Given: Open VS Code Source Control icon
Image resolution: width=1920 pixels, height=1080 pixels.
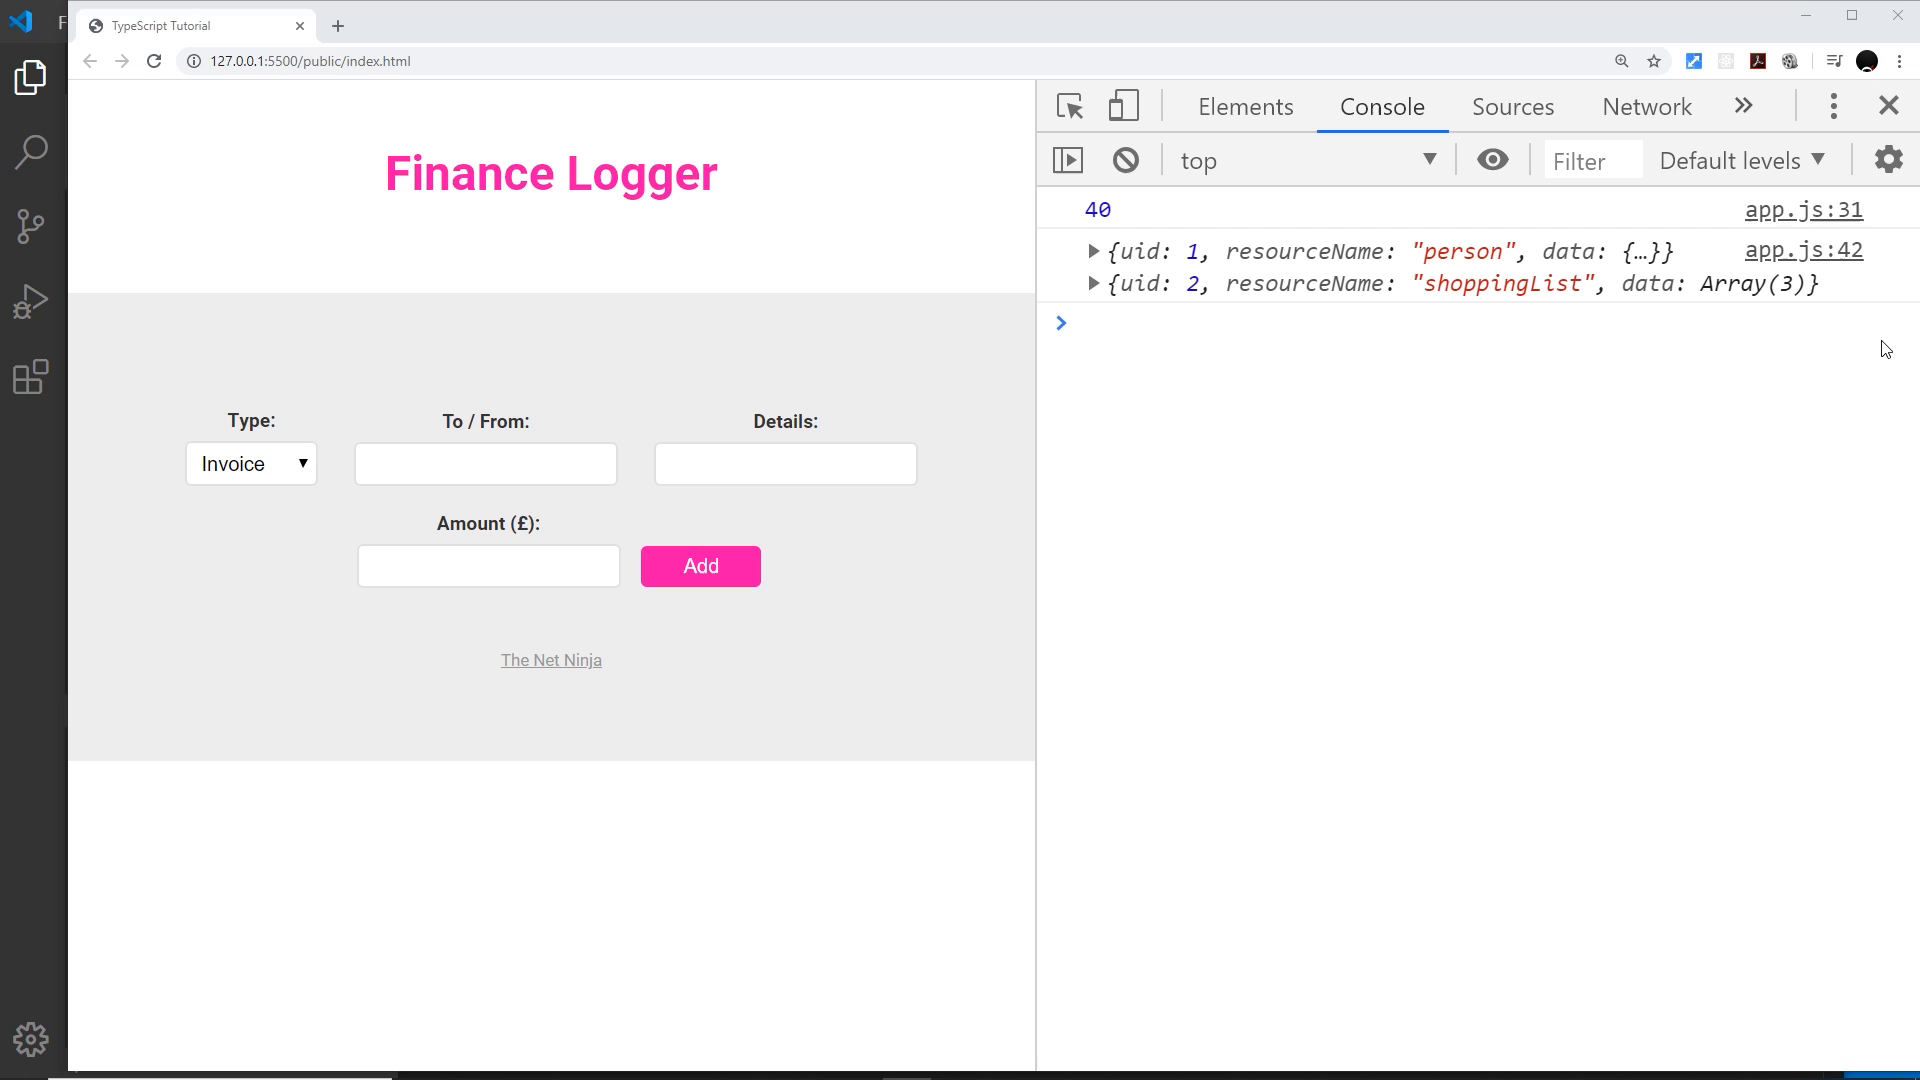Looking at the screenshot, I should (x=31, y=226).
